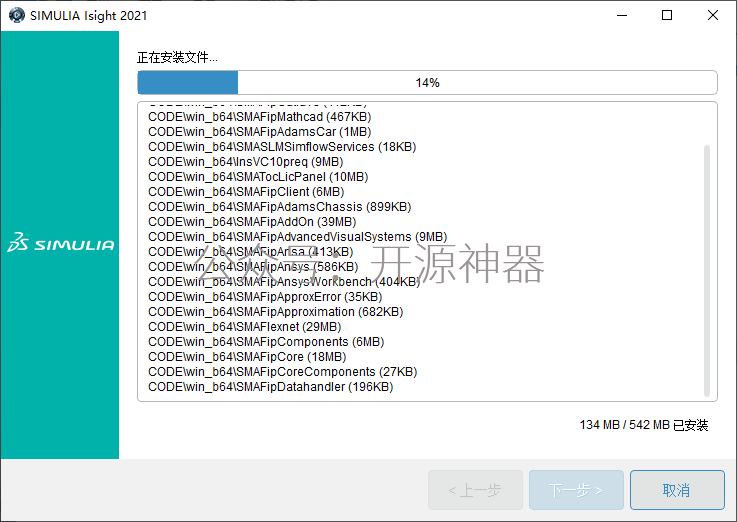Select the SMAFipAdamsCar (1MB) row
Viewport: 737px width, 522px height.
coord(259,132)
